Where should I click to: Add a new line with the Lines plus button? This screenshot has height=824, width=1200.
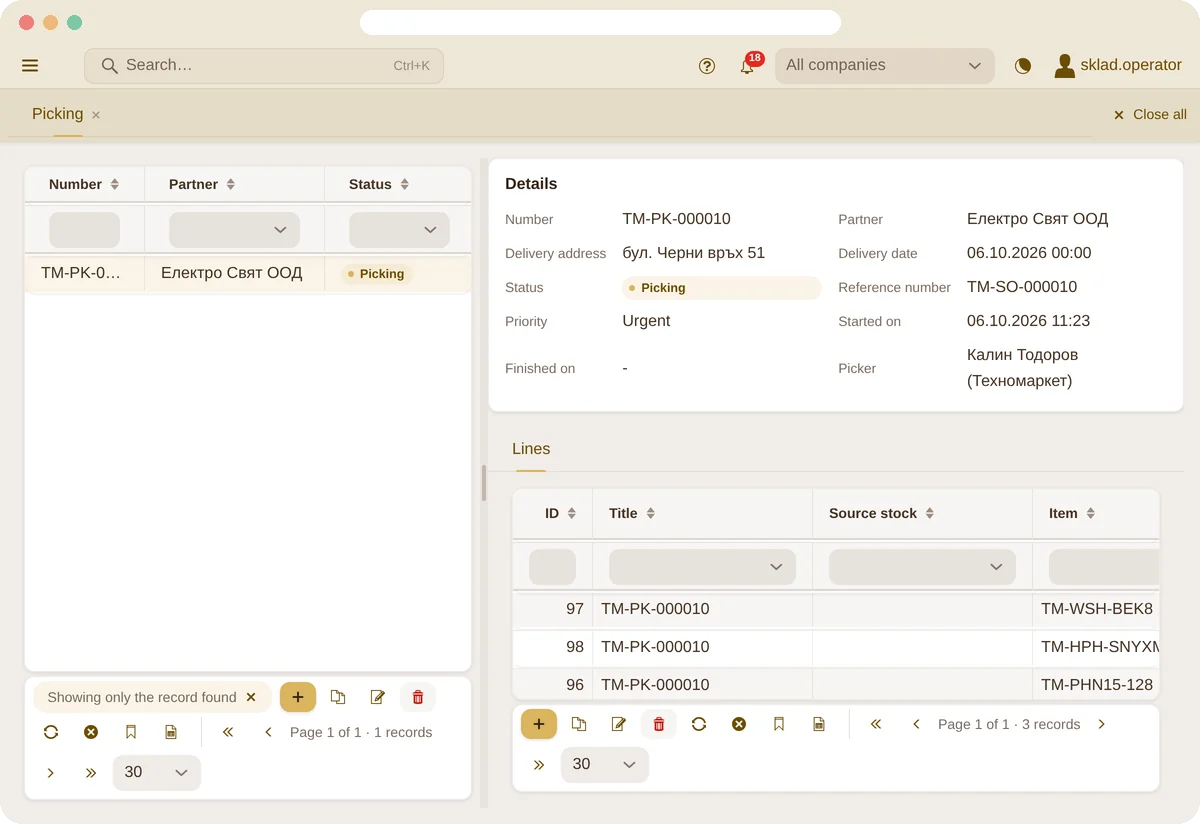tap(539, 724)
